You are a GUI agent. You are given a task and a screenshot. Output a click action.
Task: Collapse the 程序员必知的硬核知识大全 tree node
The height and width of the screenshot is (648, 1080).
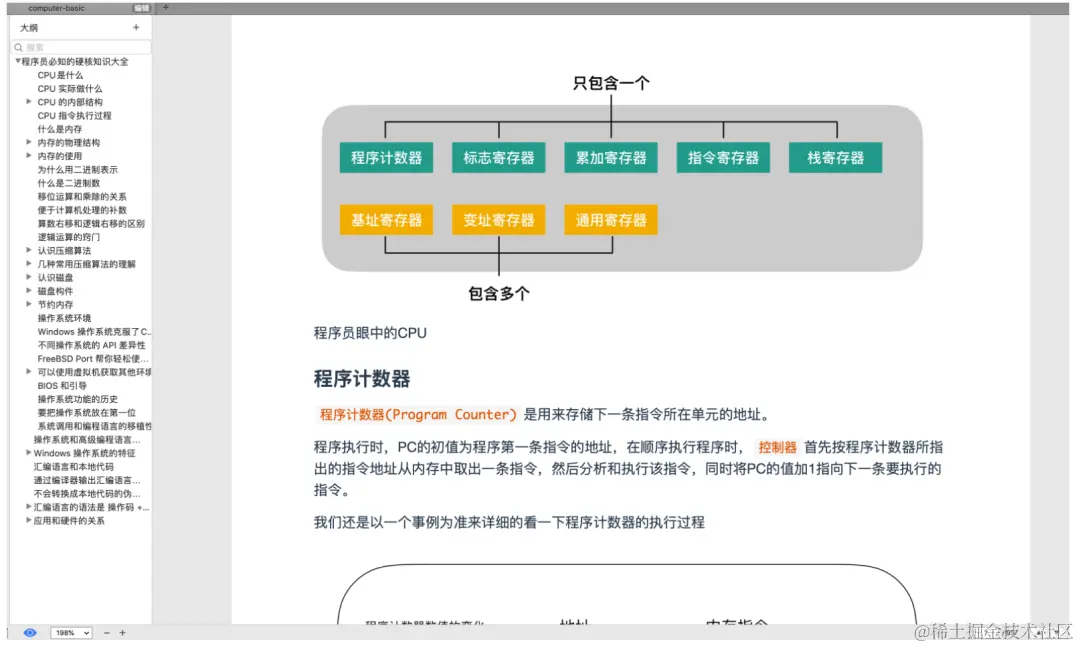16,61
